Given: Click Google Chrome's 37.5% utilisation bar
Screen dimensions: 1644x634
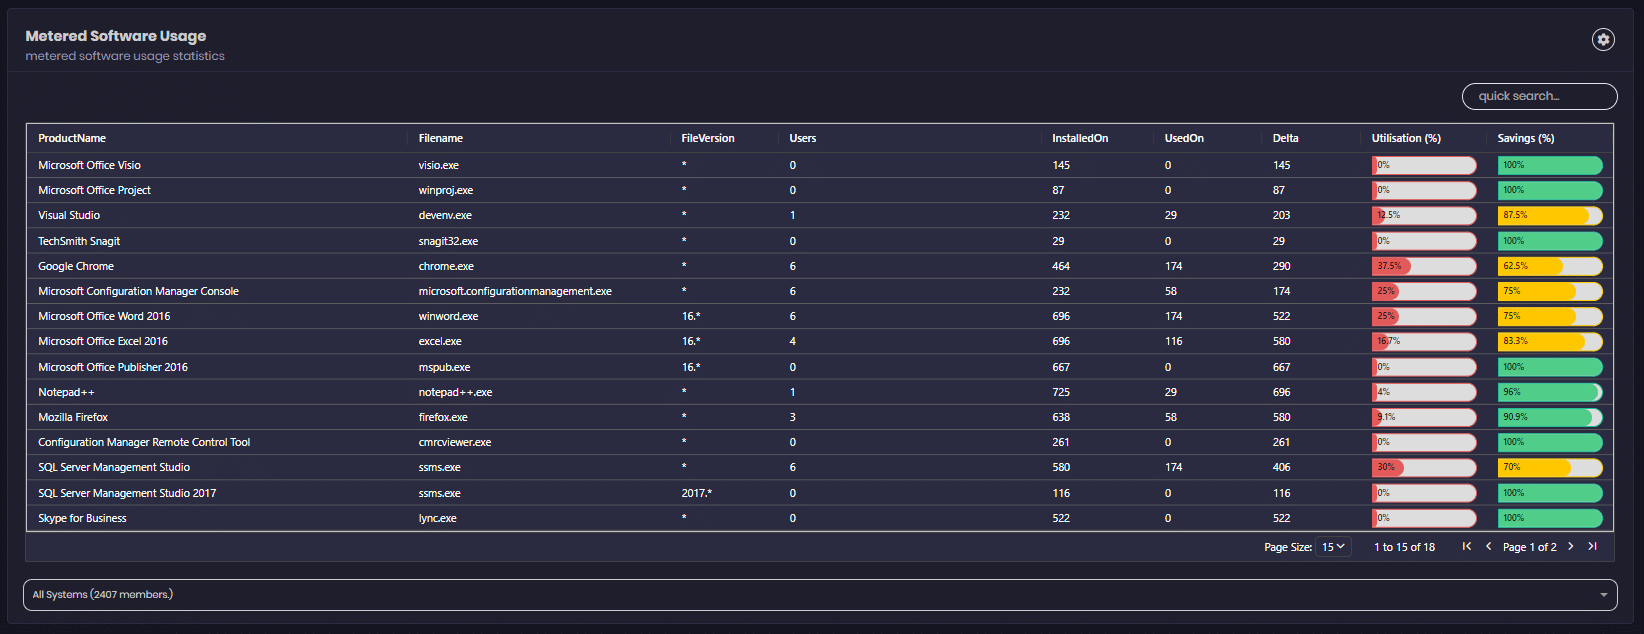Looking at the screenshot, I should coord(1424,266).
